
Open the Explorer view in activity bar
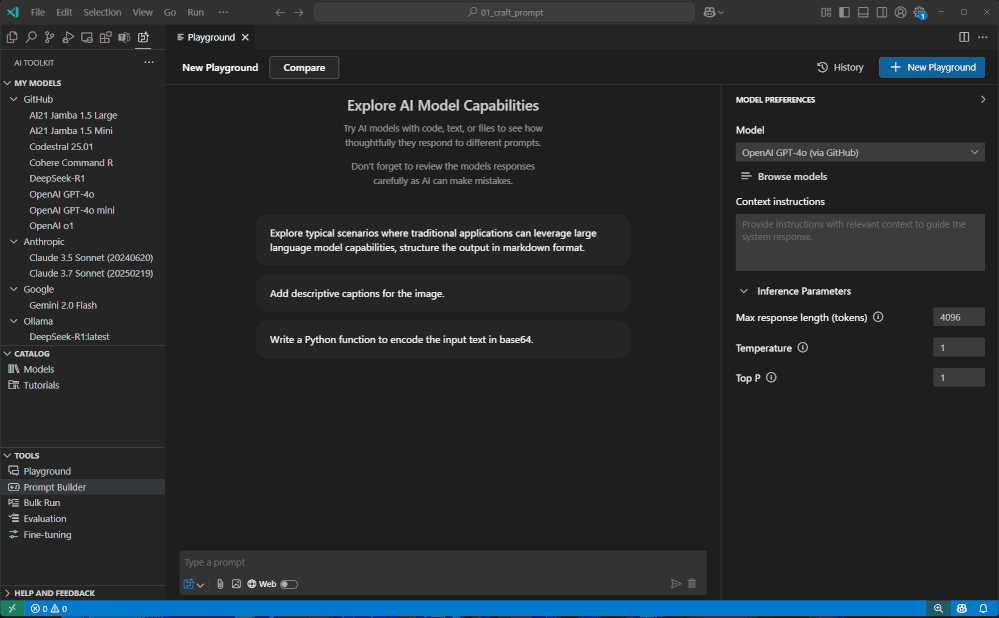11,38
